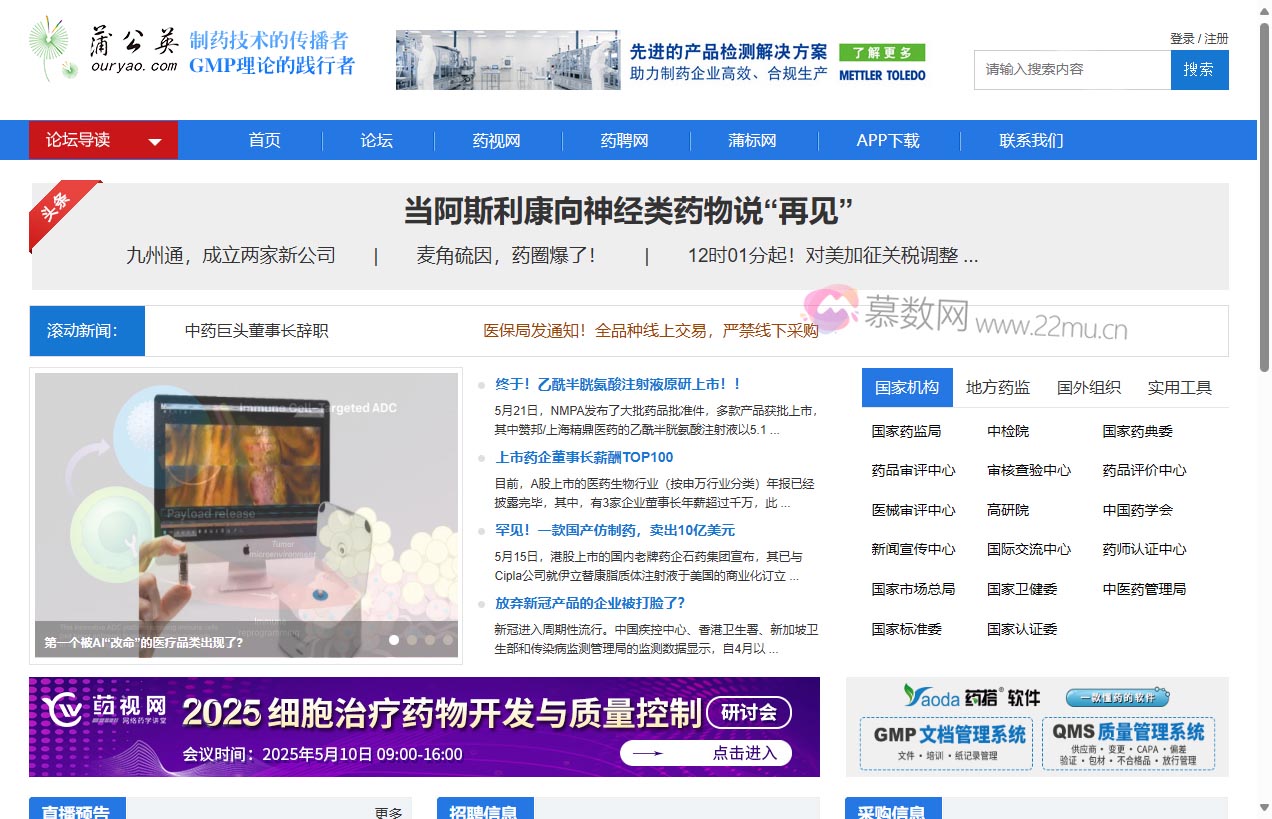Viewport: 1272px width, 819px height.
Task: Open APP下载 in the navigation bar
Action: 888,141
